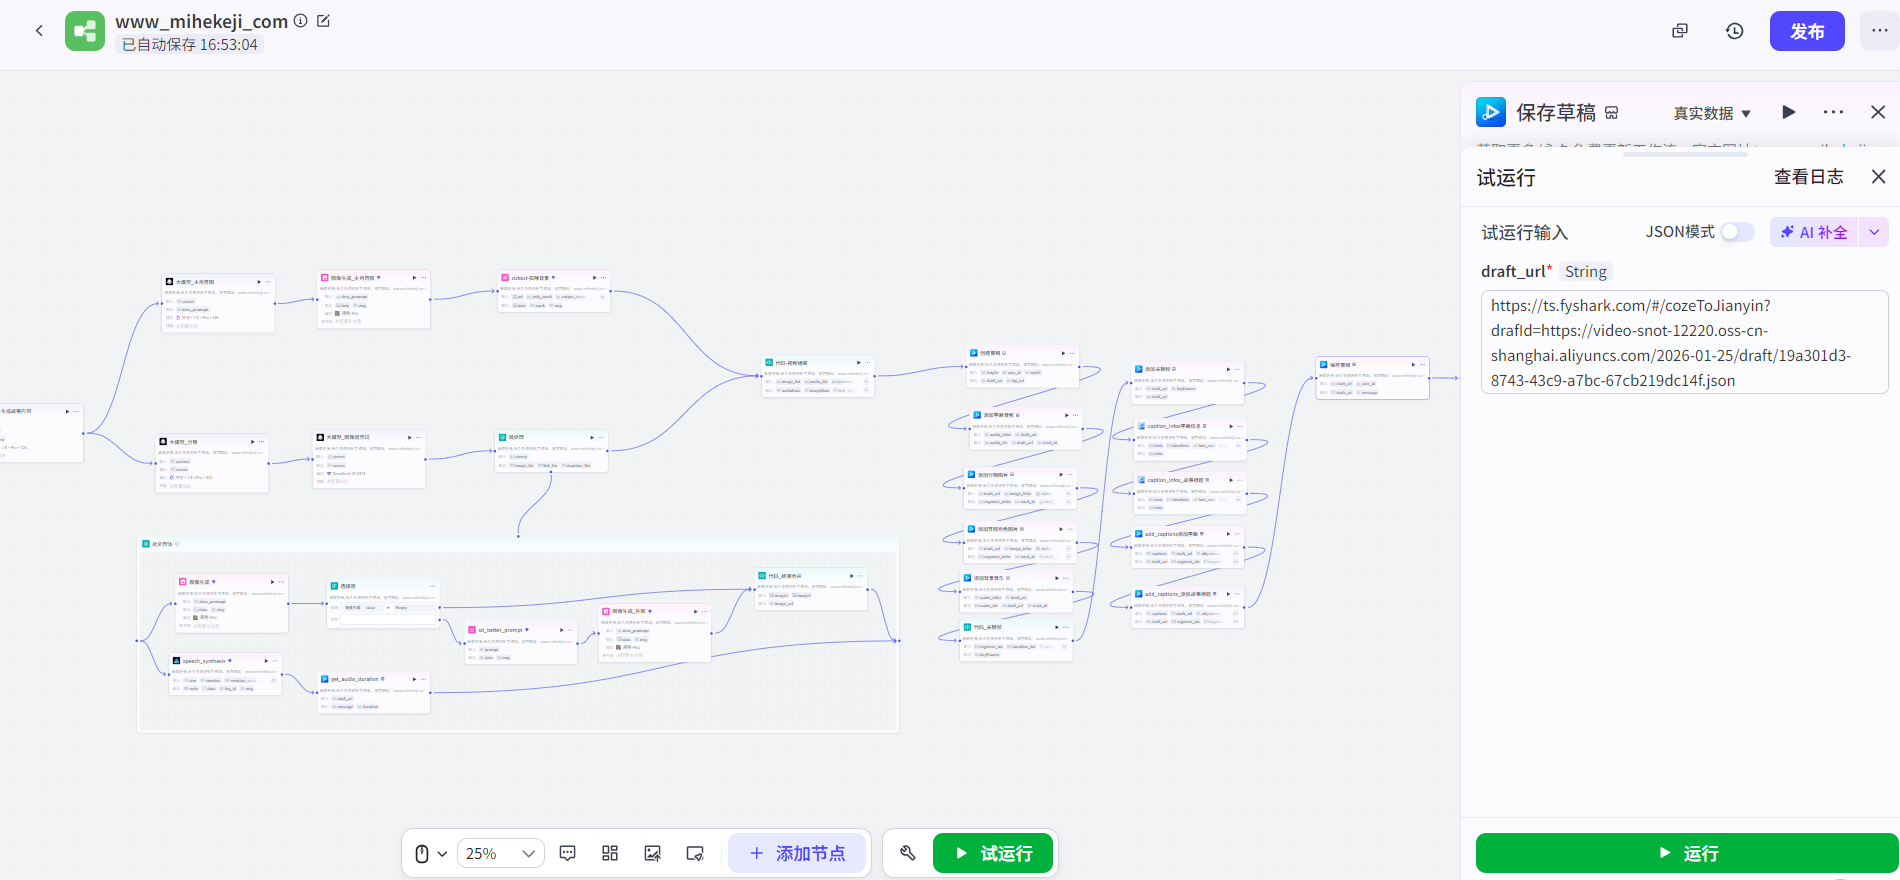
Task: Expand the AI 补全 dropdown arrow
Action: pos(1874,232)
